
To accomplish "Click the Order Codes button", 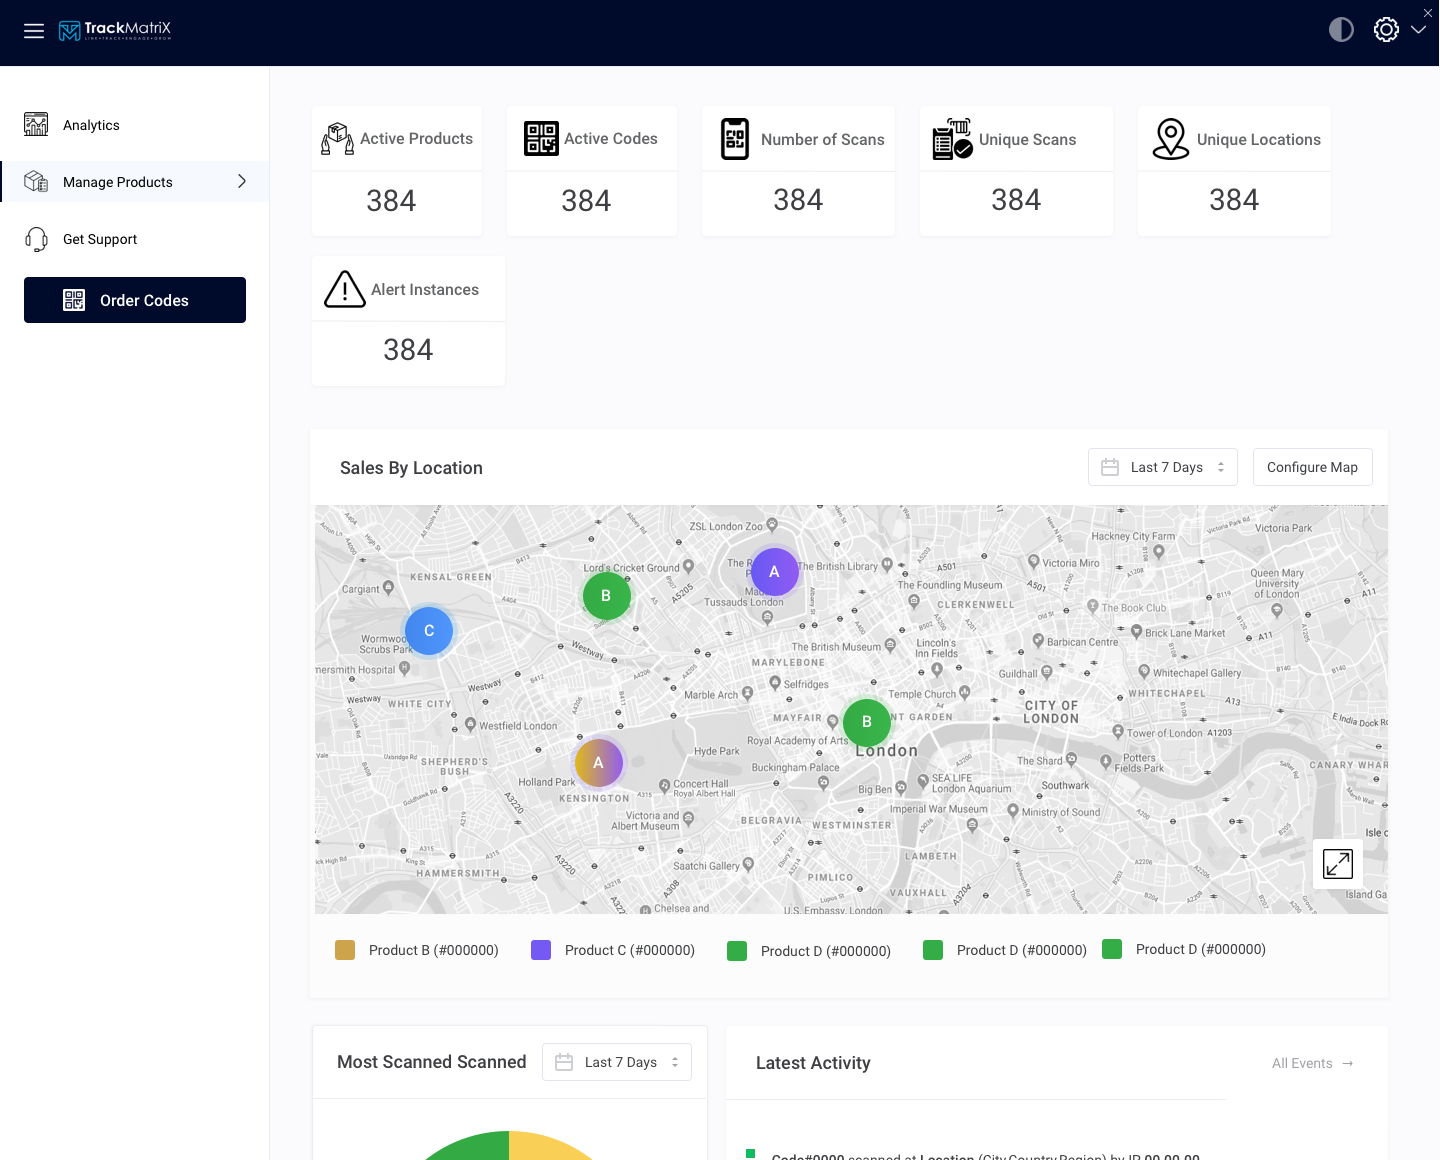I will coord(135,300).
